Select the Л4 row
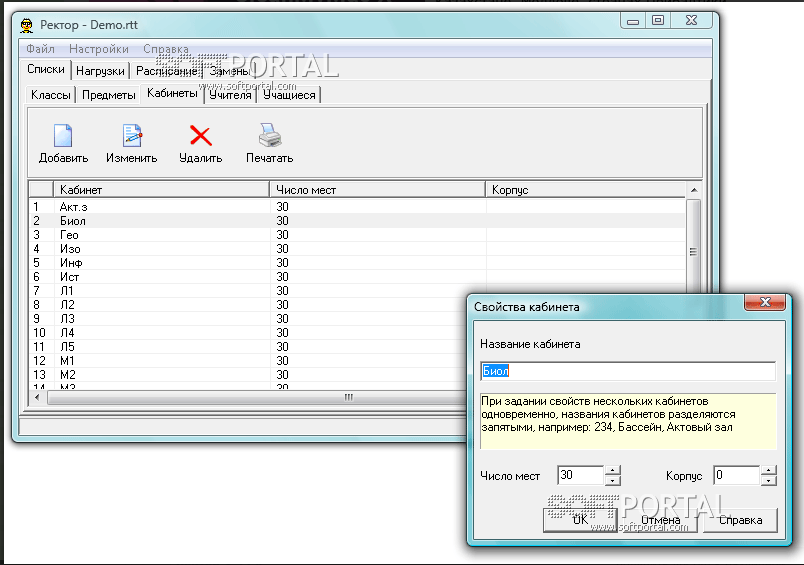The height and width of the screenshot is (565, 804). tap(248, 333)
